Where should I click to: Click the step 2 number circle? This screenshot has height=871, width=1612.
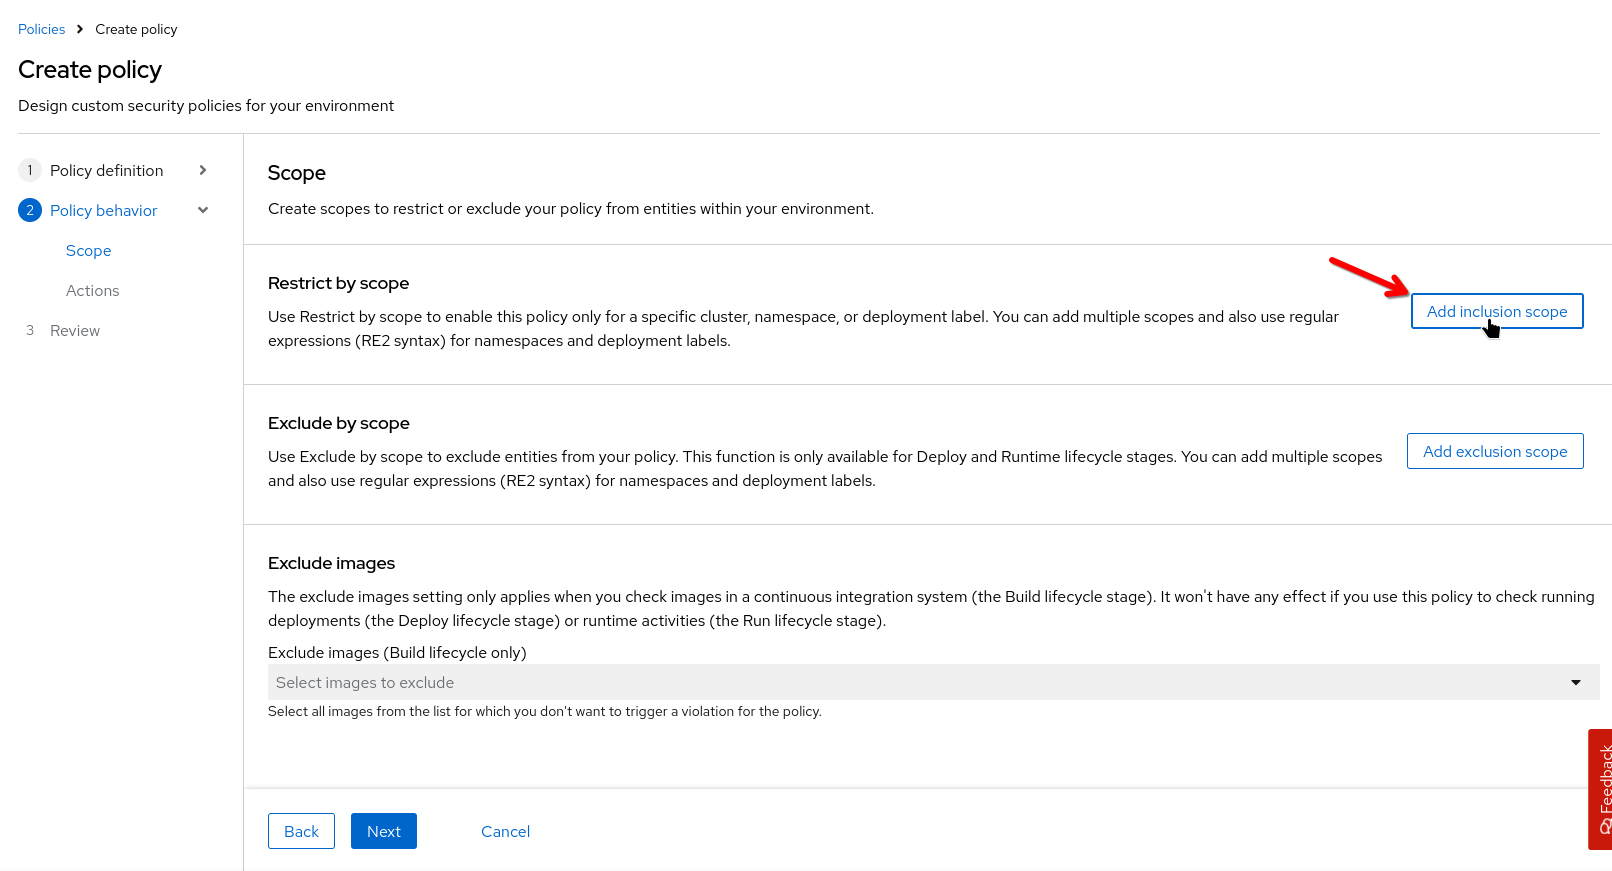[x=30, y=210]
